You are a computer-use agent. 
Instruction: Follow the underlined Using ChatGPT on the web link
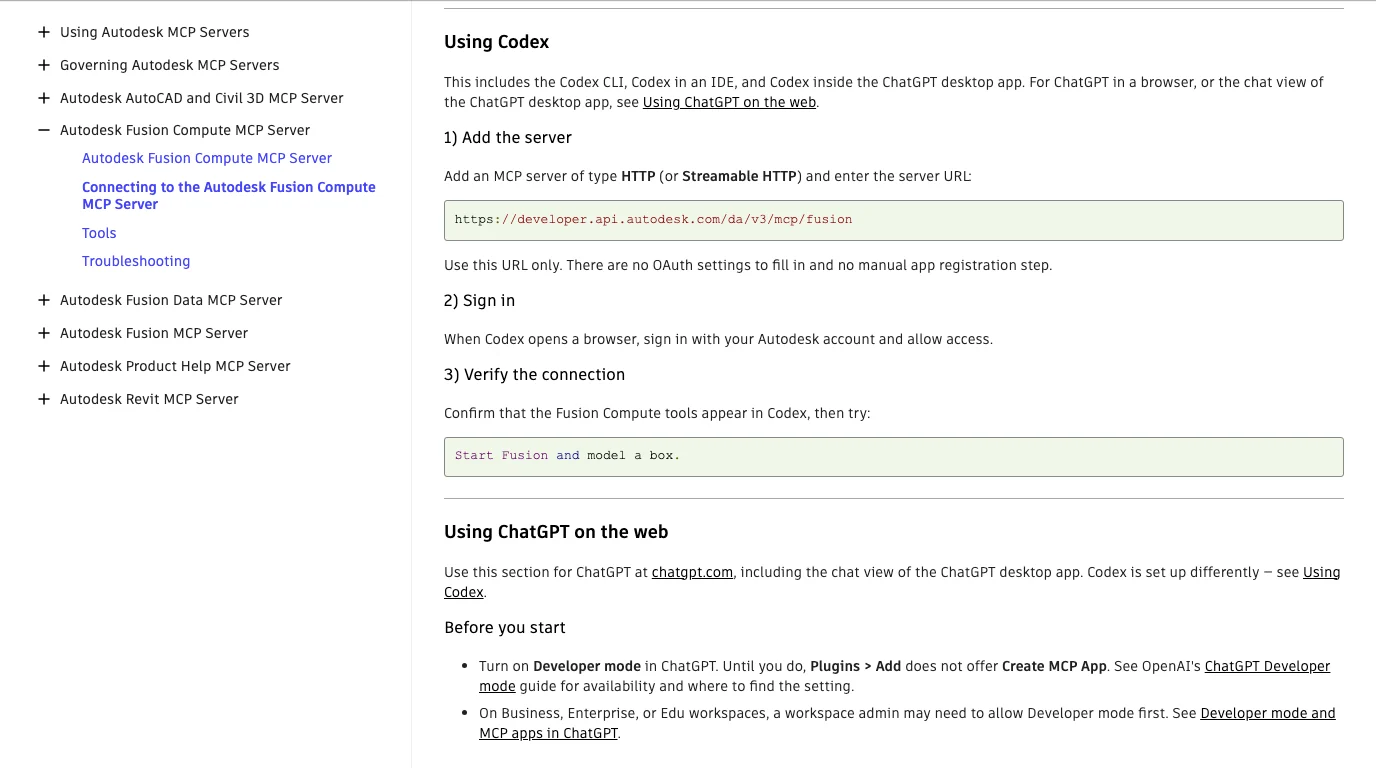click(x=729, y=102)
